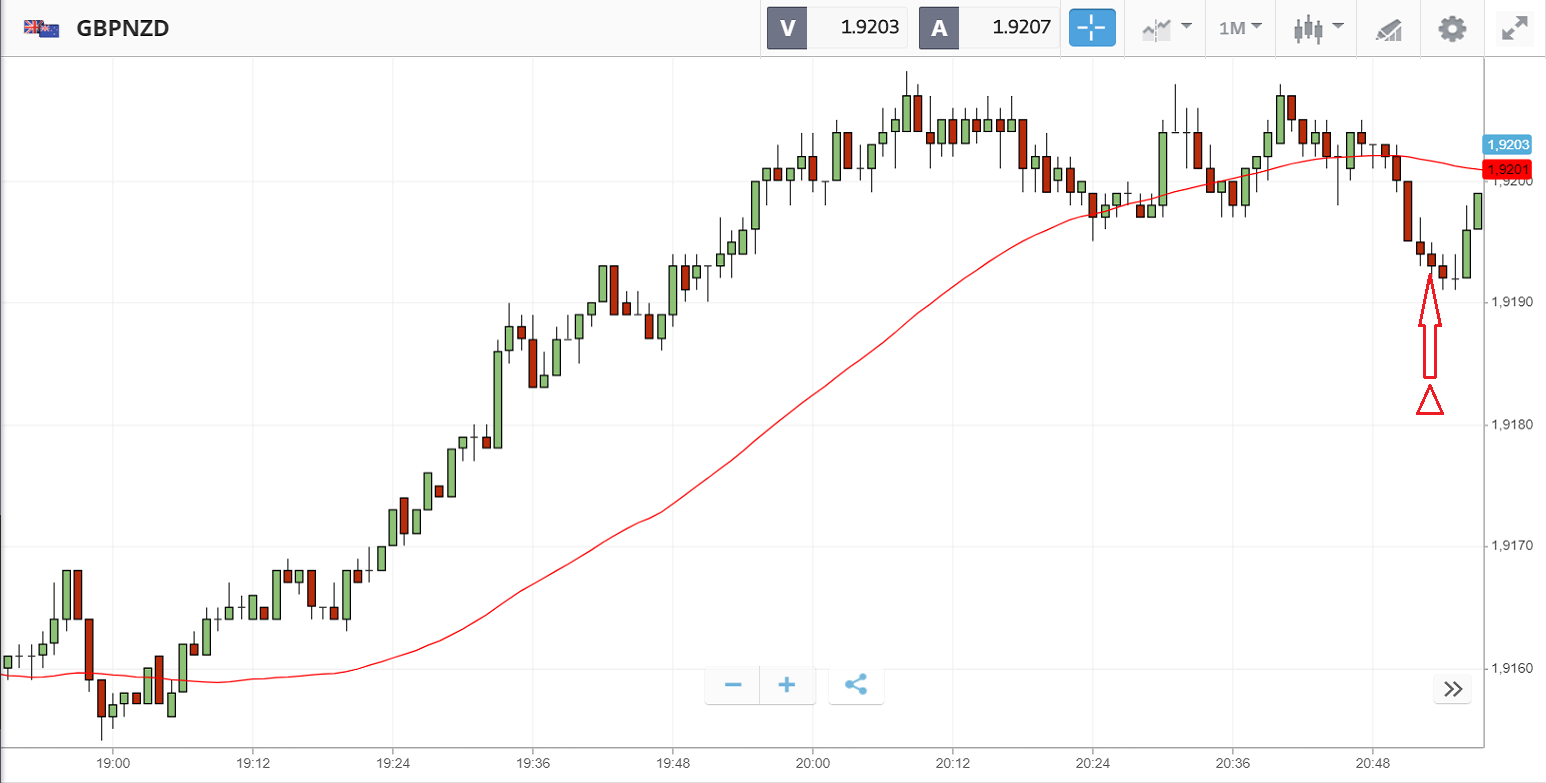The image size is (1546, 783).
Task: Zoom out the chart with minus button
Action: click(x=733, y=685)
